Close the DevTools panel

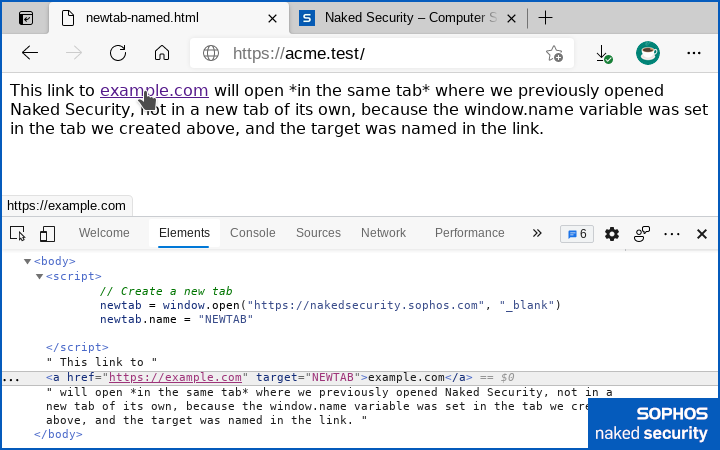click(x=702, y=234)
